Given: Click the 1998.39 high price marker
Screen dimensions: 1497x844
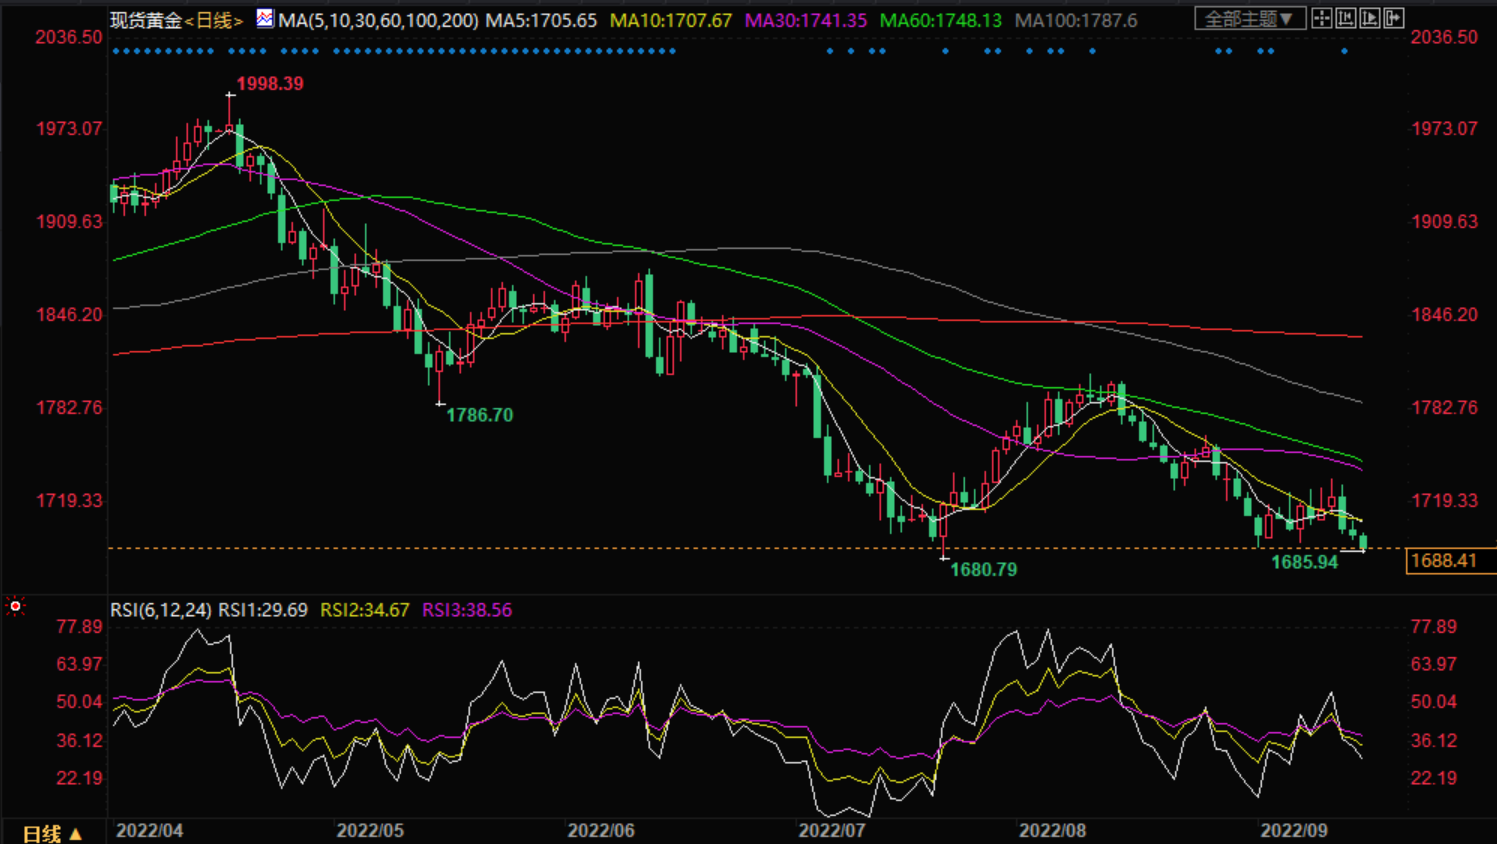Looking at the screenshot, I should tap(269, 84).
